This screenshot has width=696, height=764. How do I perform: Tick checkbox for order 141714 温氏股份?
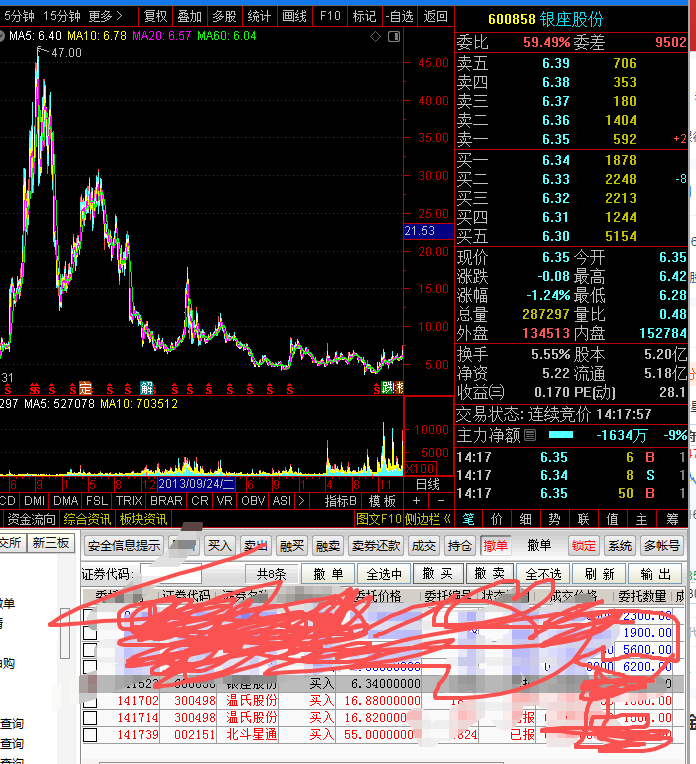pos(90,718)
